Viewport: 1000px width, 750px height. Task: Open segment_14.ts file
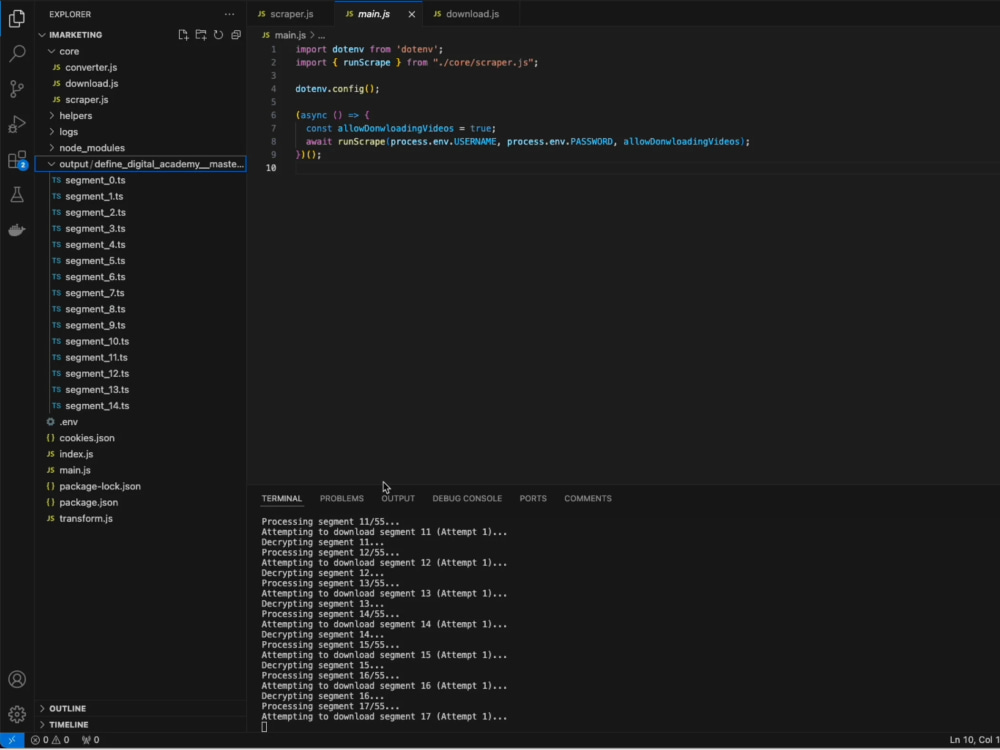pos(140,406)
